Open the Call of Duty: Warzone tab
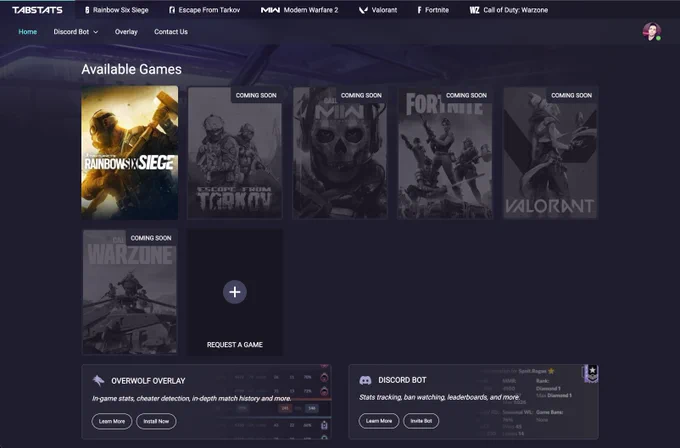 [x=509, y=10]
